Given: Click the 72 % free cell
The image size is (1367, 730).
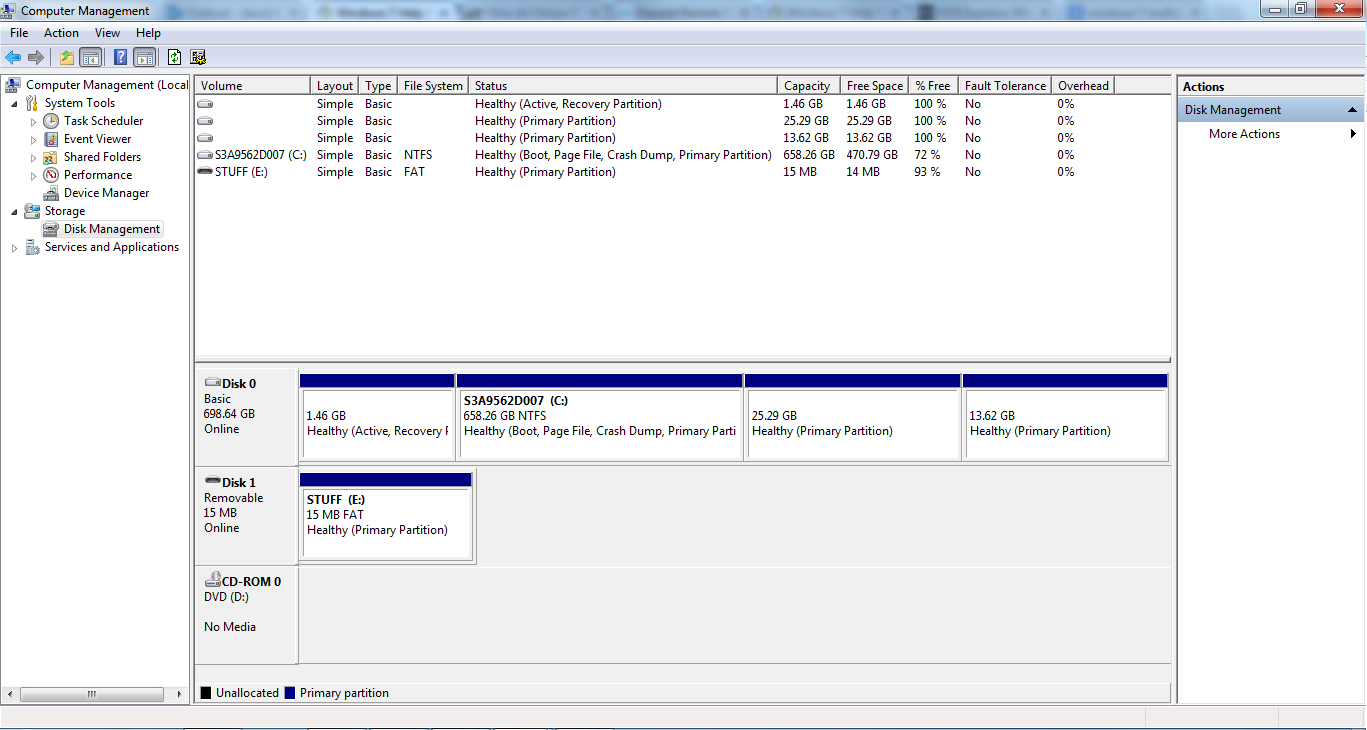Looking at the screenshot, I should pos(927,155).
